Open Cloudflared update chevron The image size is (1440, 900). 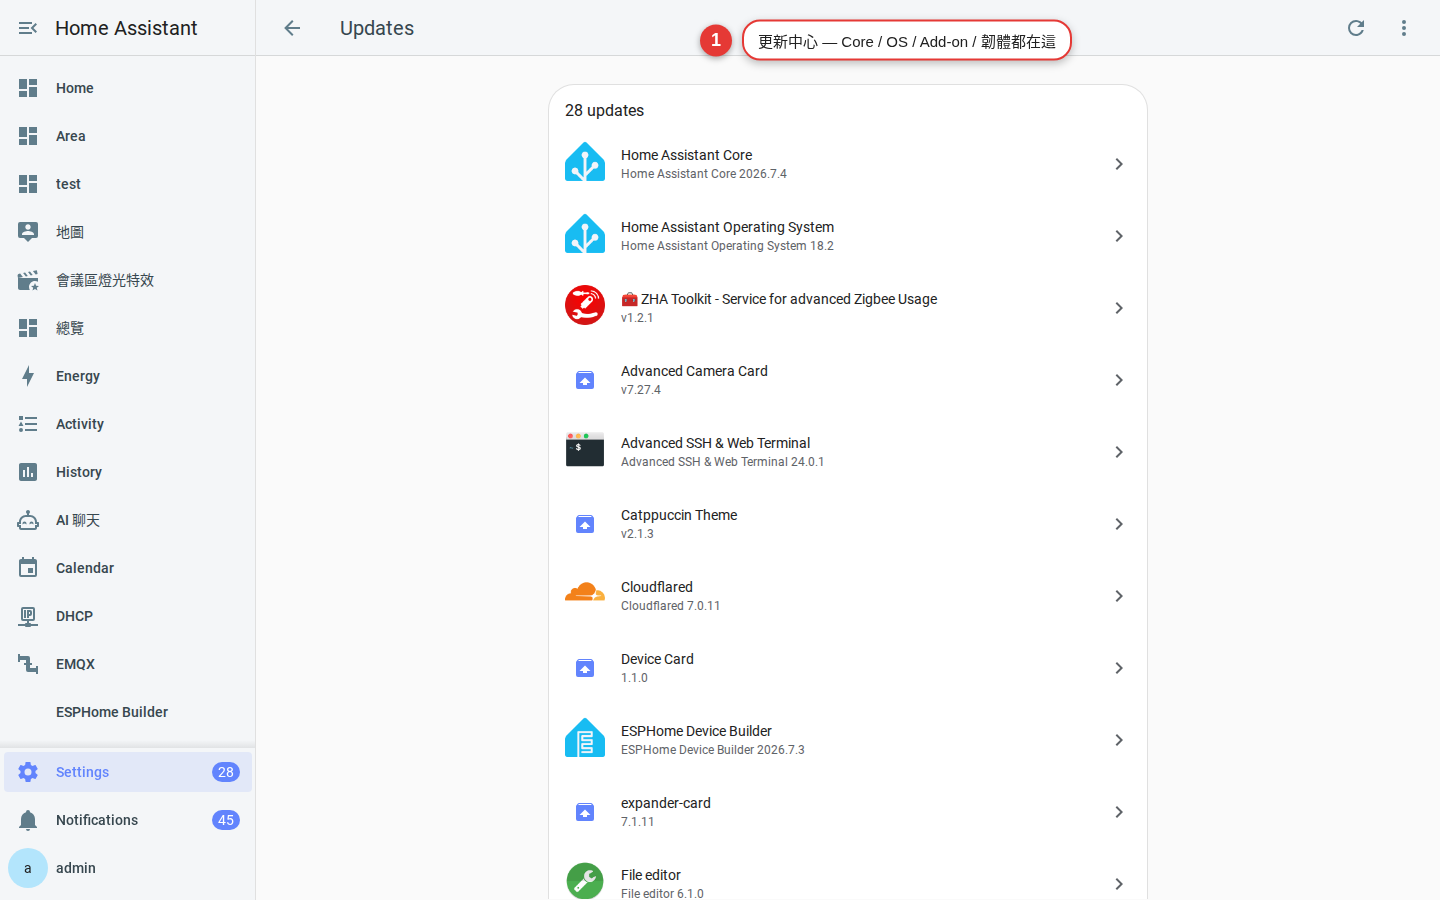1119,596
